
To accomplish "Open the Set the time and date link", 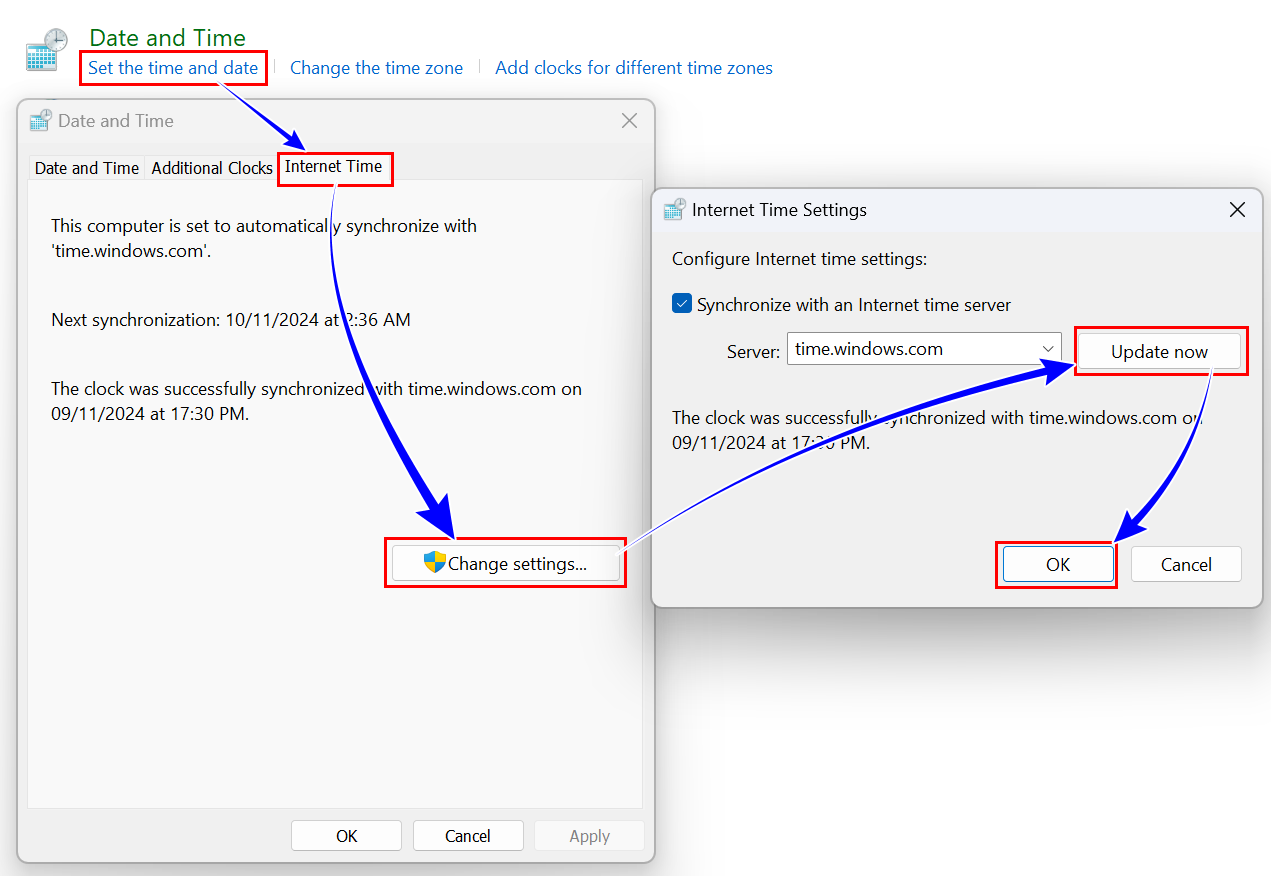I will 173,68.
